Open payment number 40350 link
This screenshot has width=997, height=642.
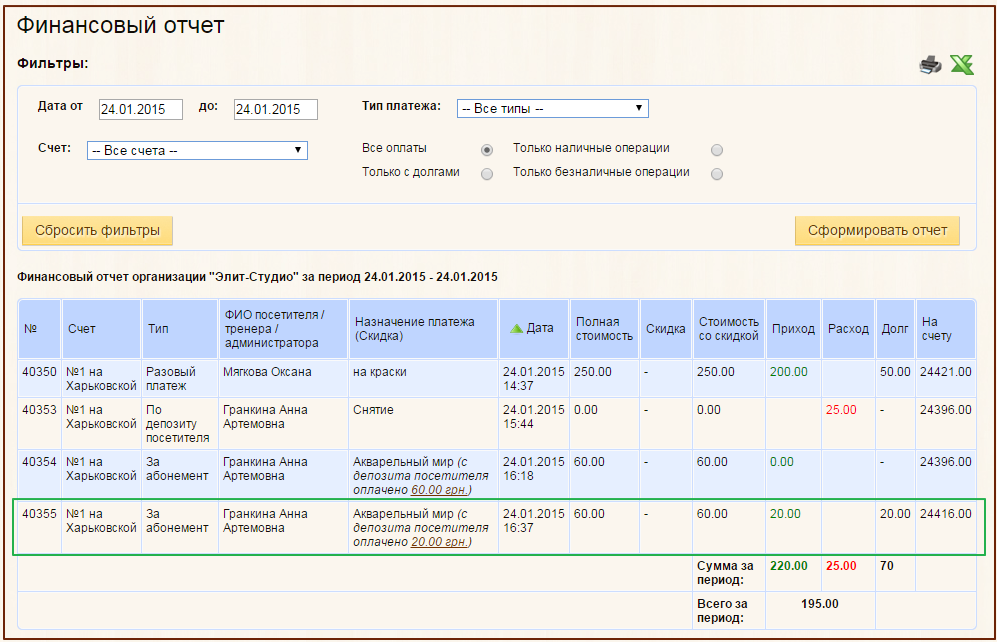(39, 372)
